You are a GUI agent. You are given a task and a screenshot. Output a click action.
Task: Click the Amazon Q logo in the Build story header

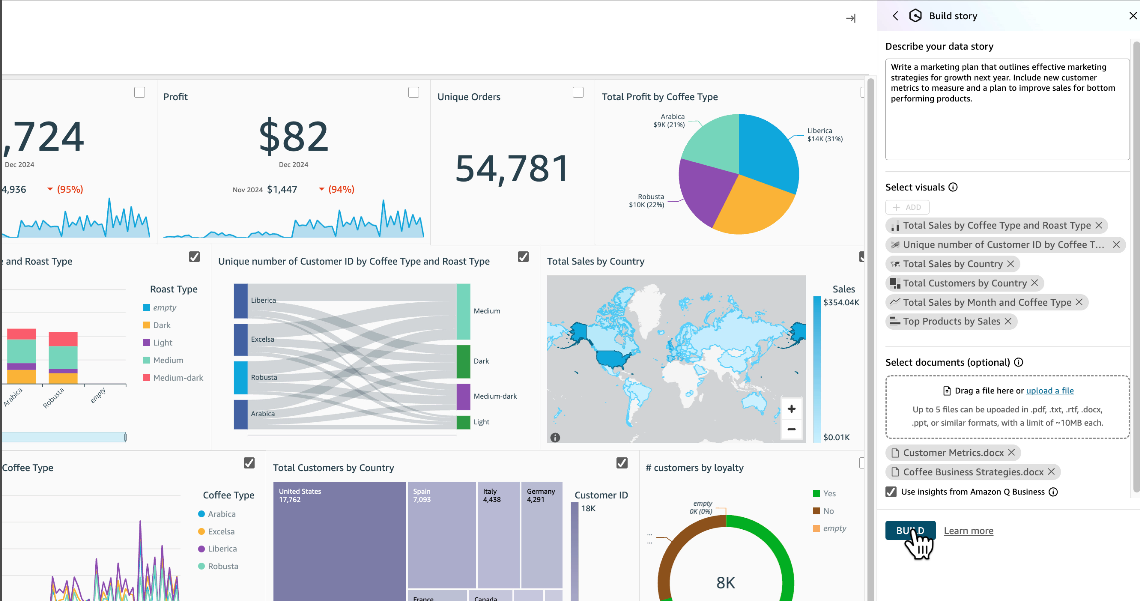click(916, 15)
